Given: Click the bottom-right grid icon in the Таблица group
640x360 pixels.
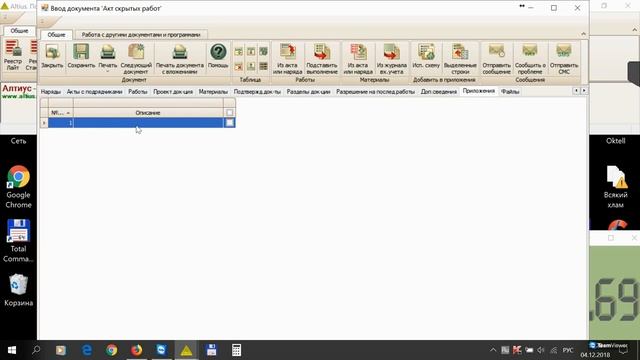Looking at the screenshot, I should click(x=263, y=66).
